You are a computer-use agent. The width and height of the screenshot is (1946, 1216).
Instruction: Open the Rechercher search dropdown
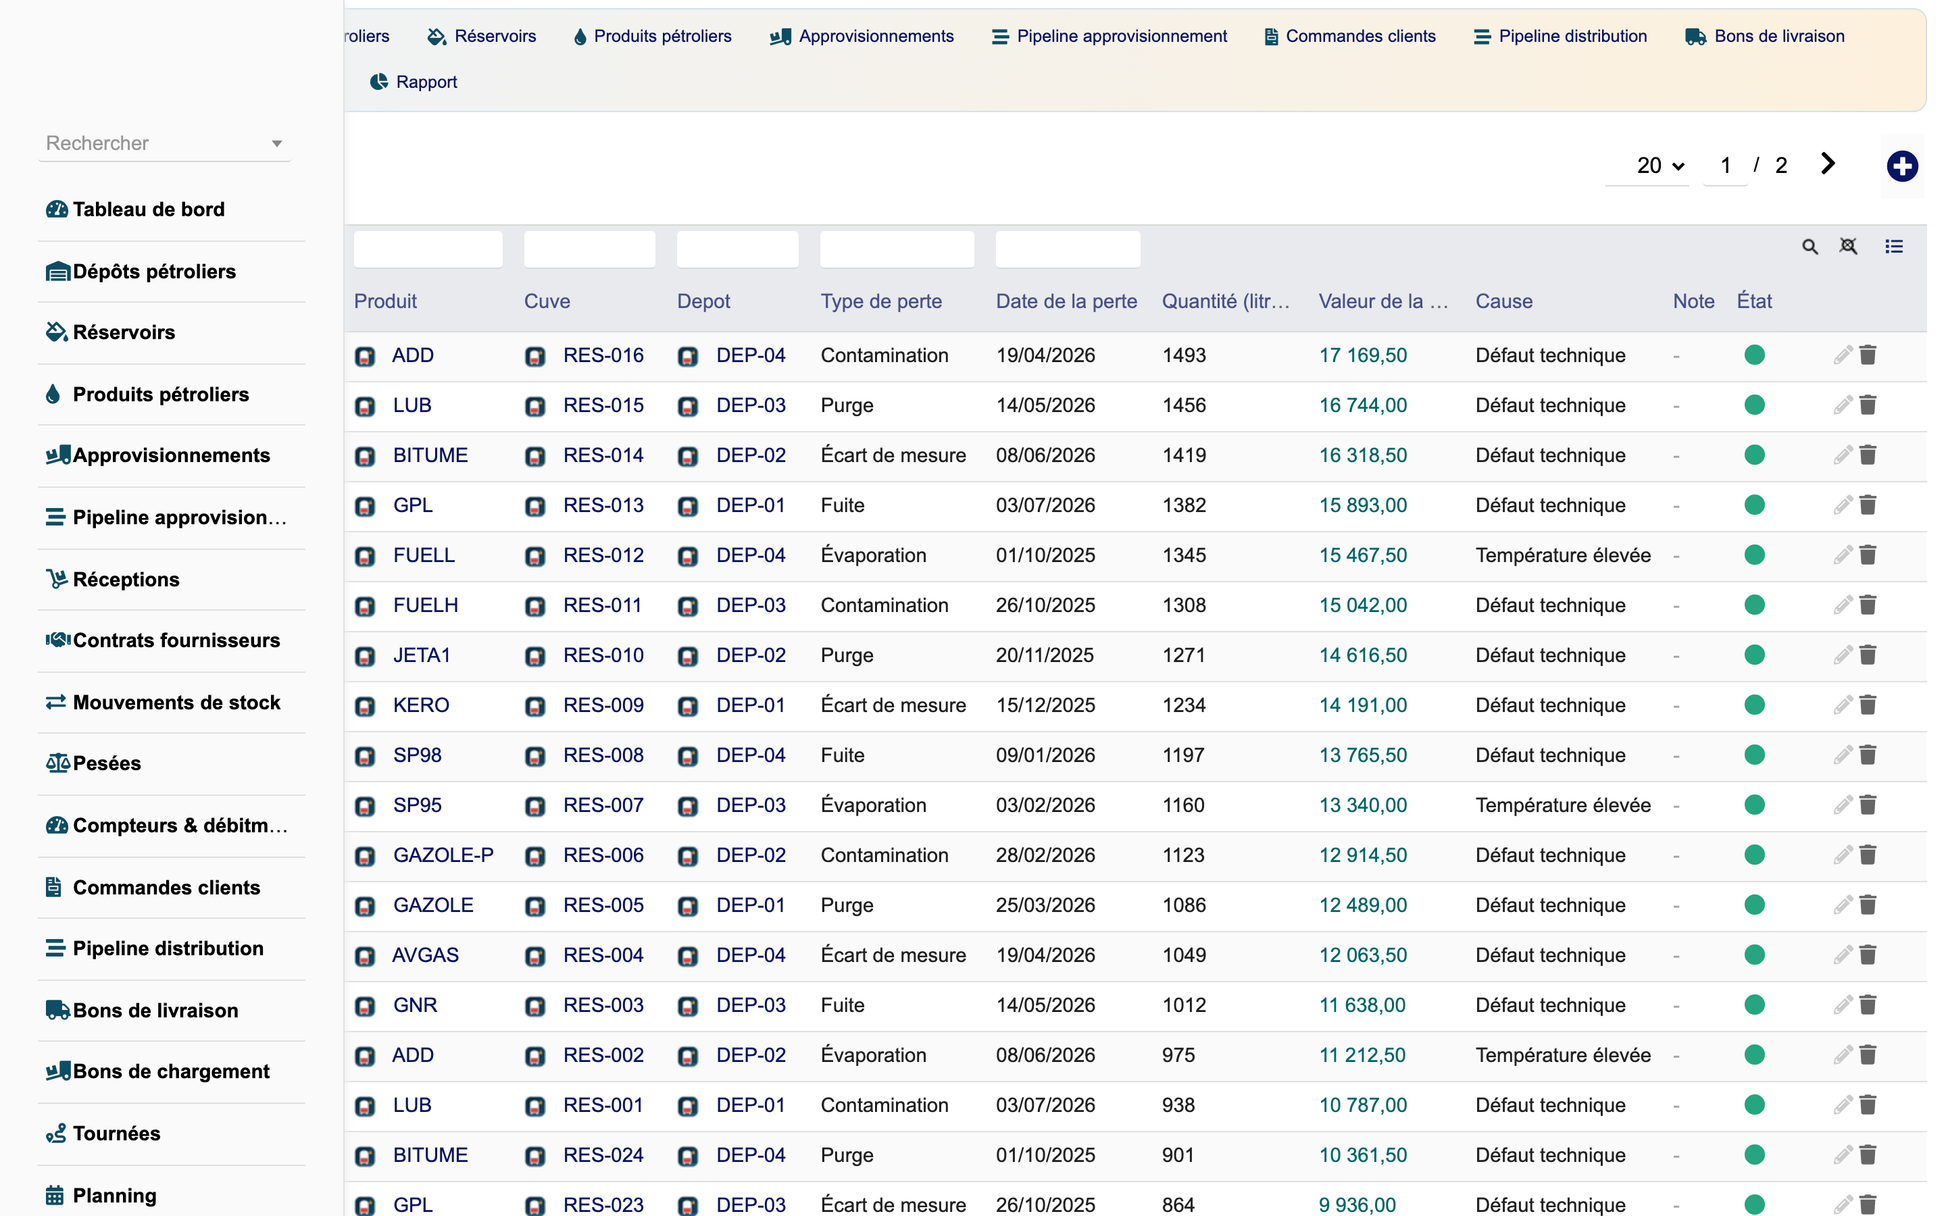coord(165,143)
